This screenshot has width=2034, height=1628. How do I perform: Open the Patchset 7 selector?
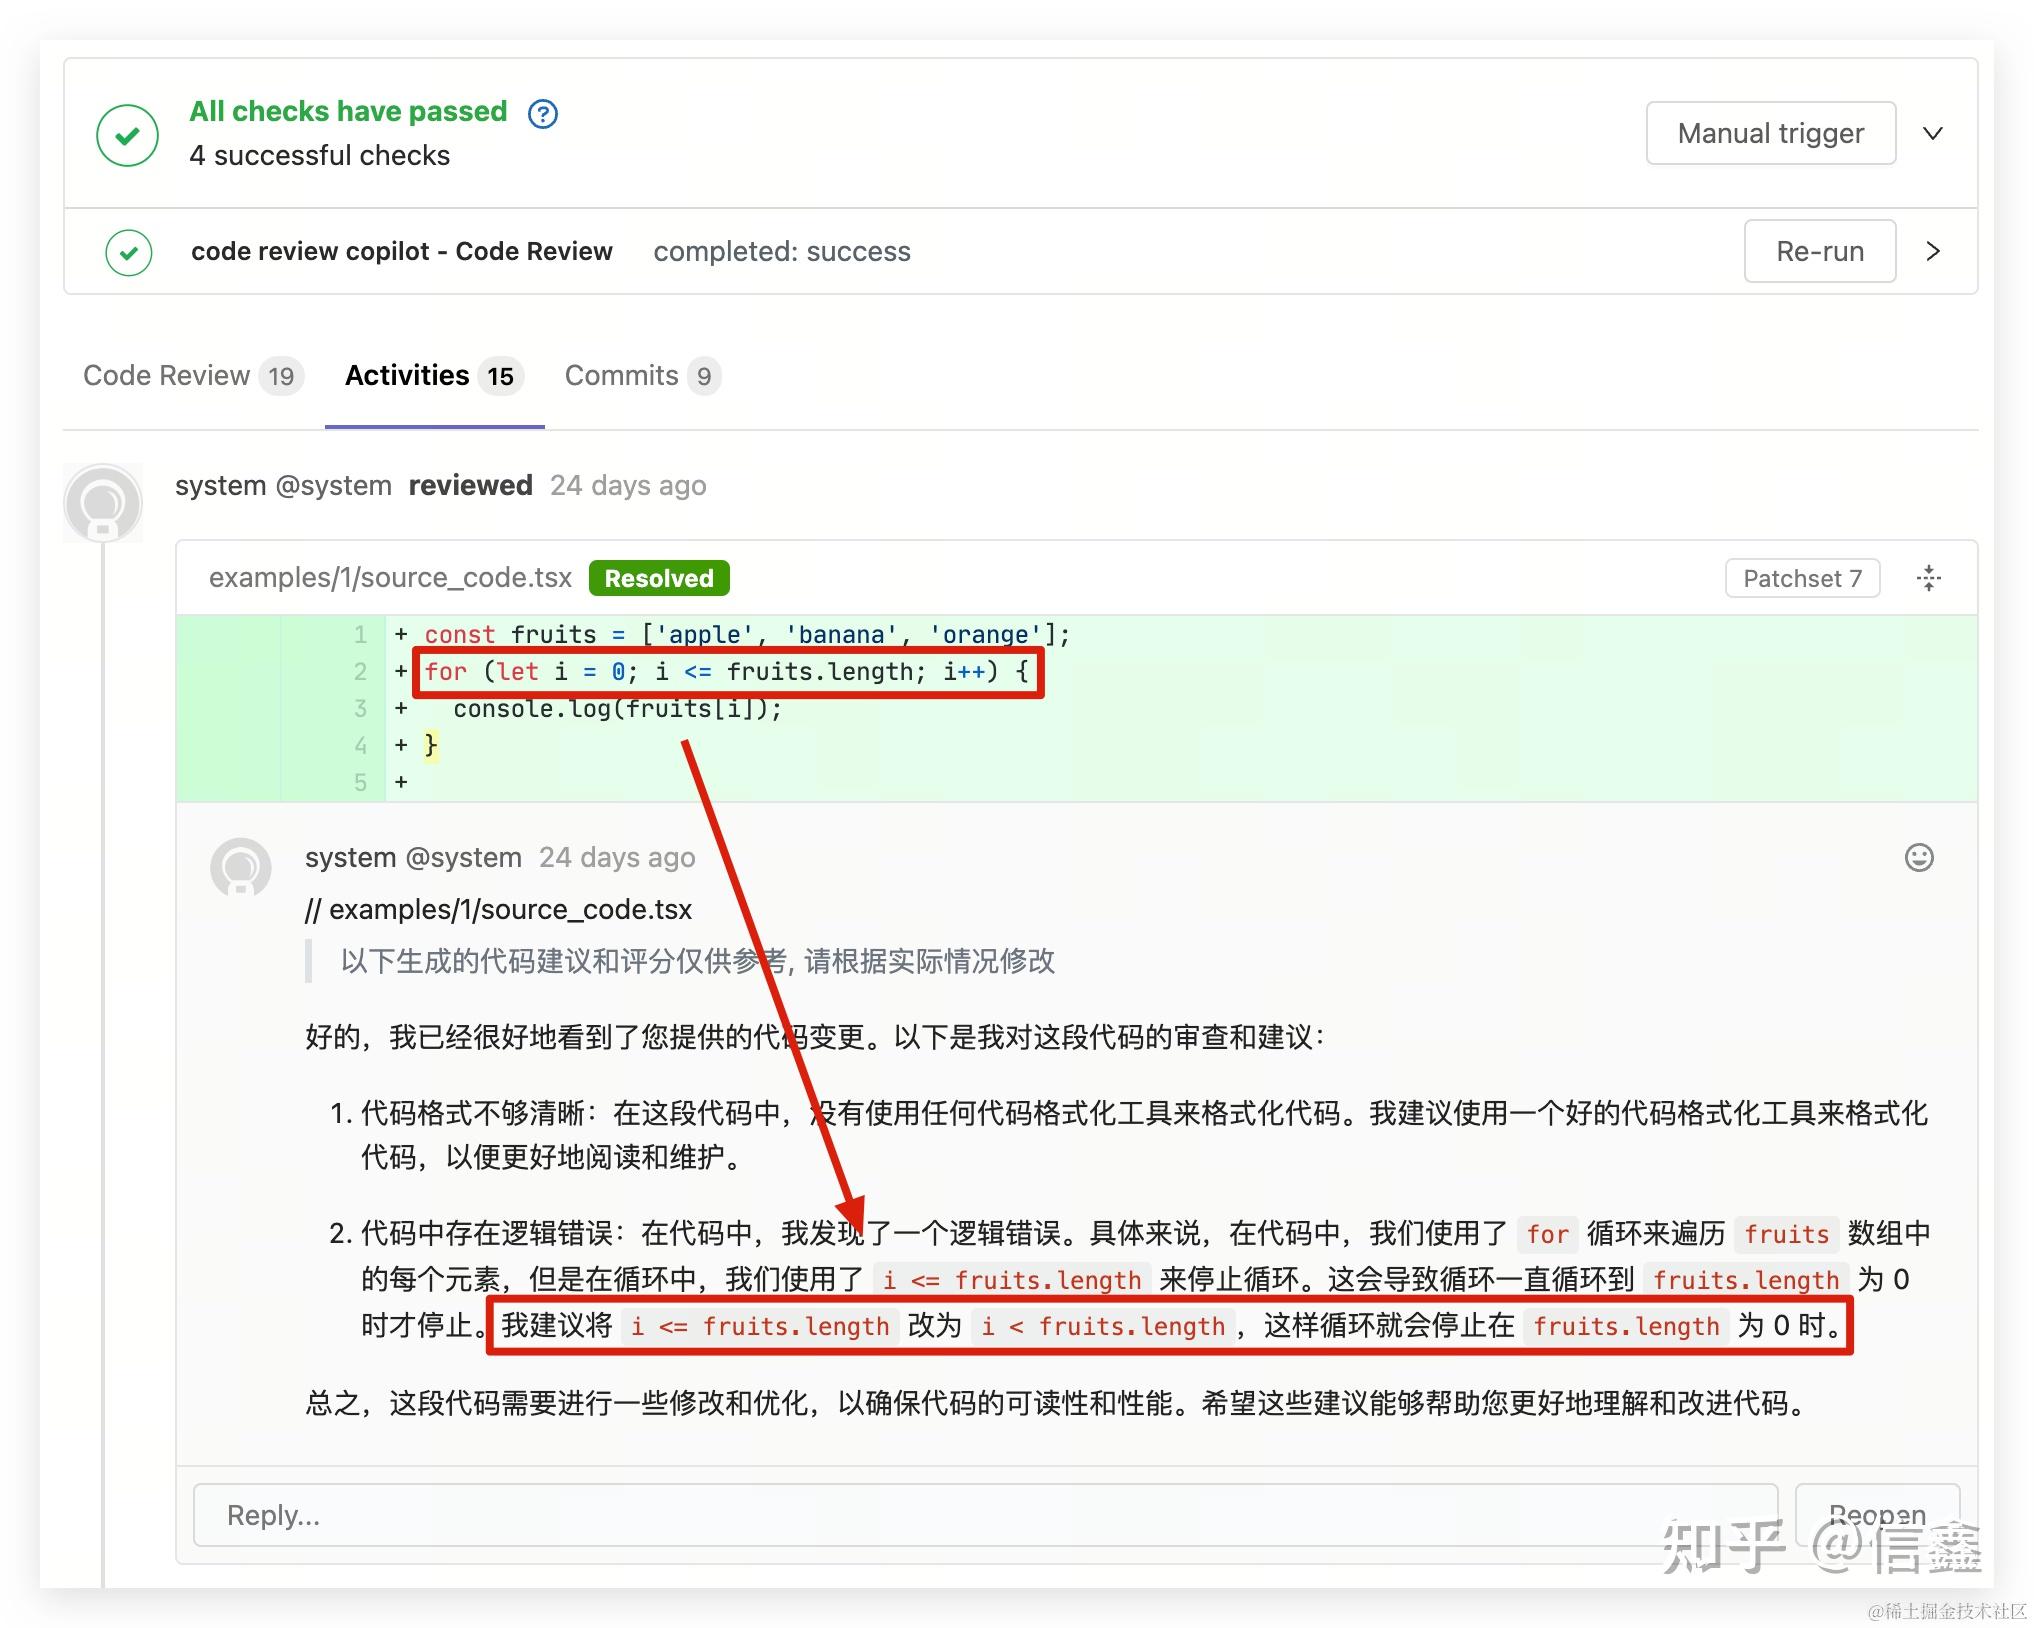pyautogui.click(x=1802, y=577)
